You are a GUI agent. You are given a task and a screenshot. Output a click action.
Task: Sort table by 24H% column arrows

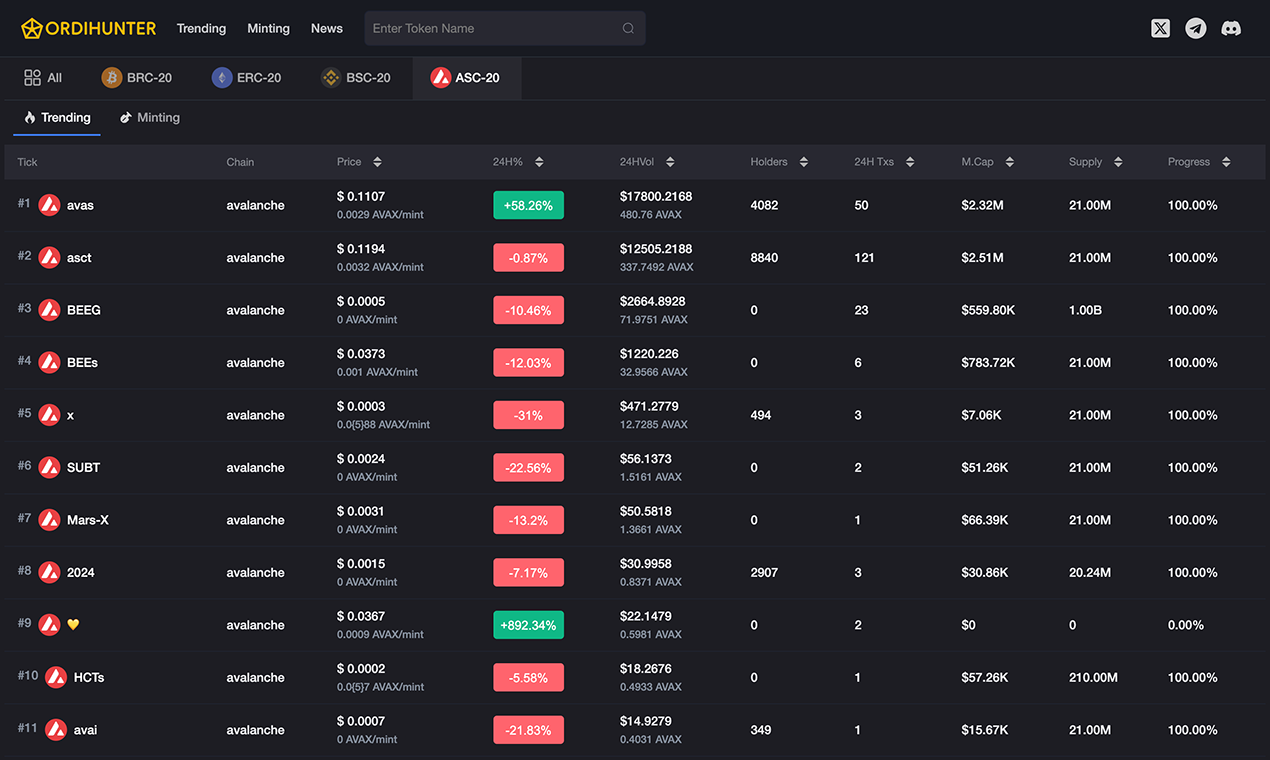click(x=539, y=162)
